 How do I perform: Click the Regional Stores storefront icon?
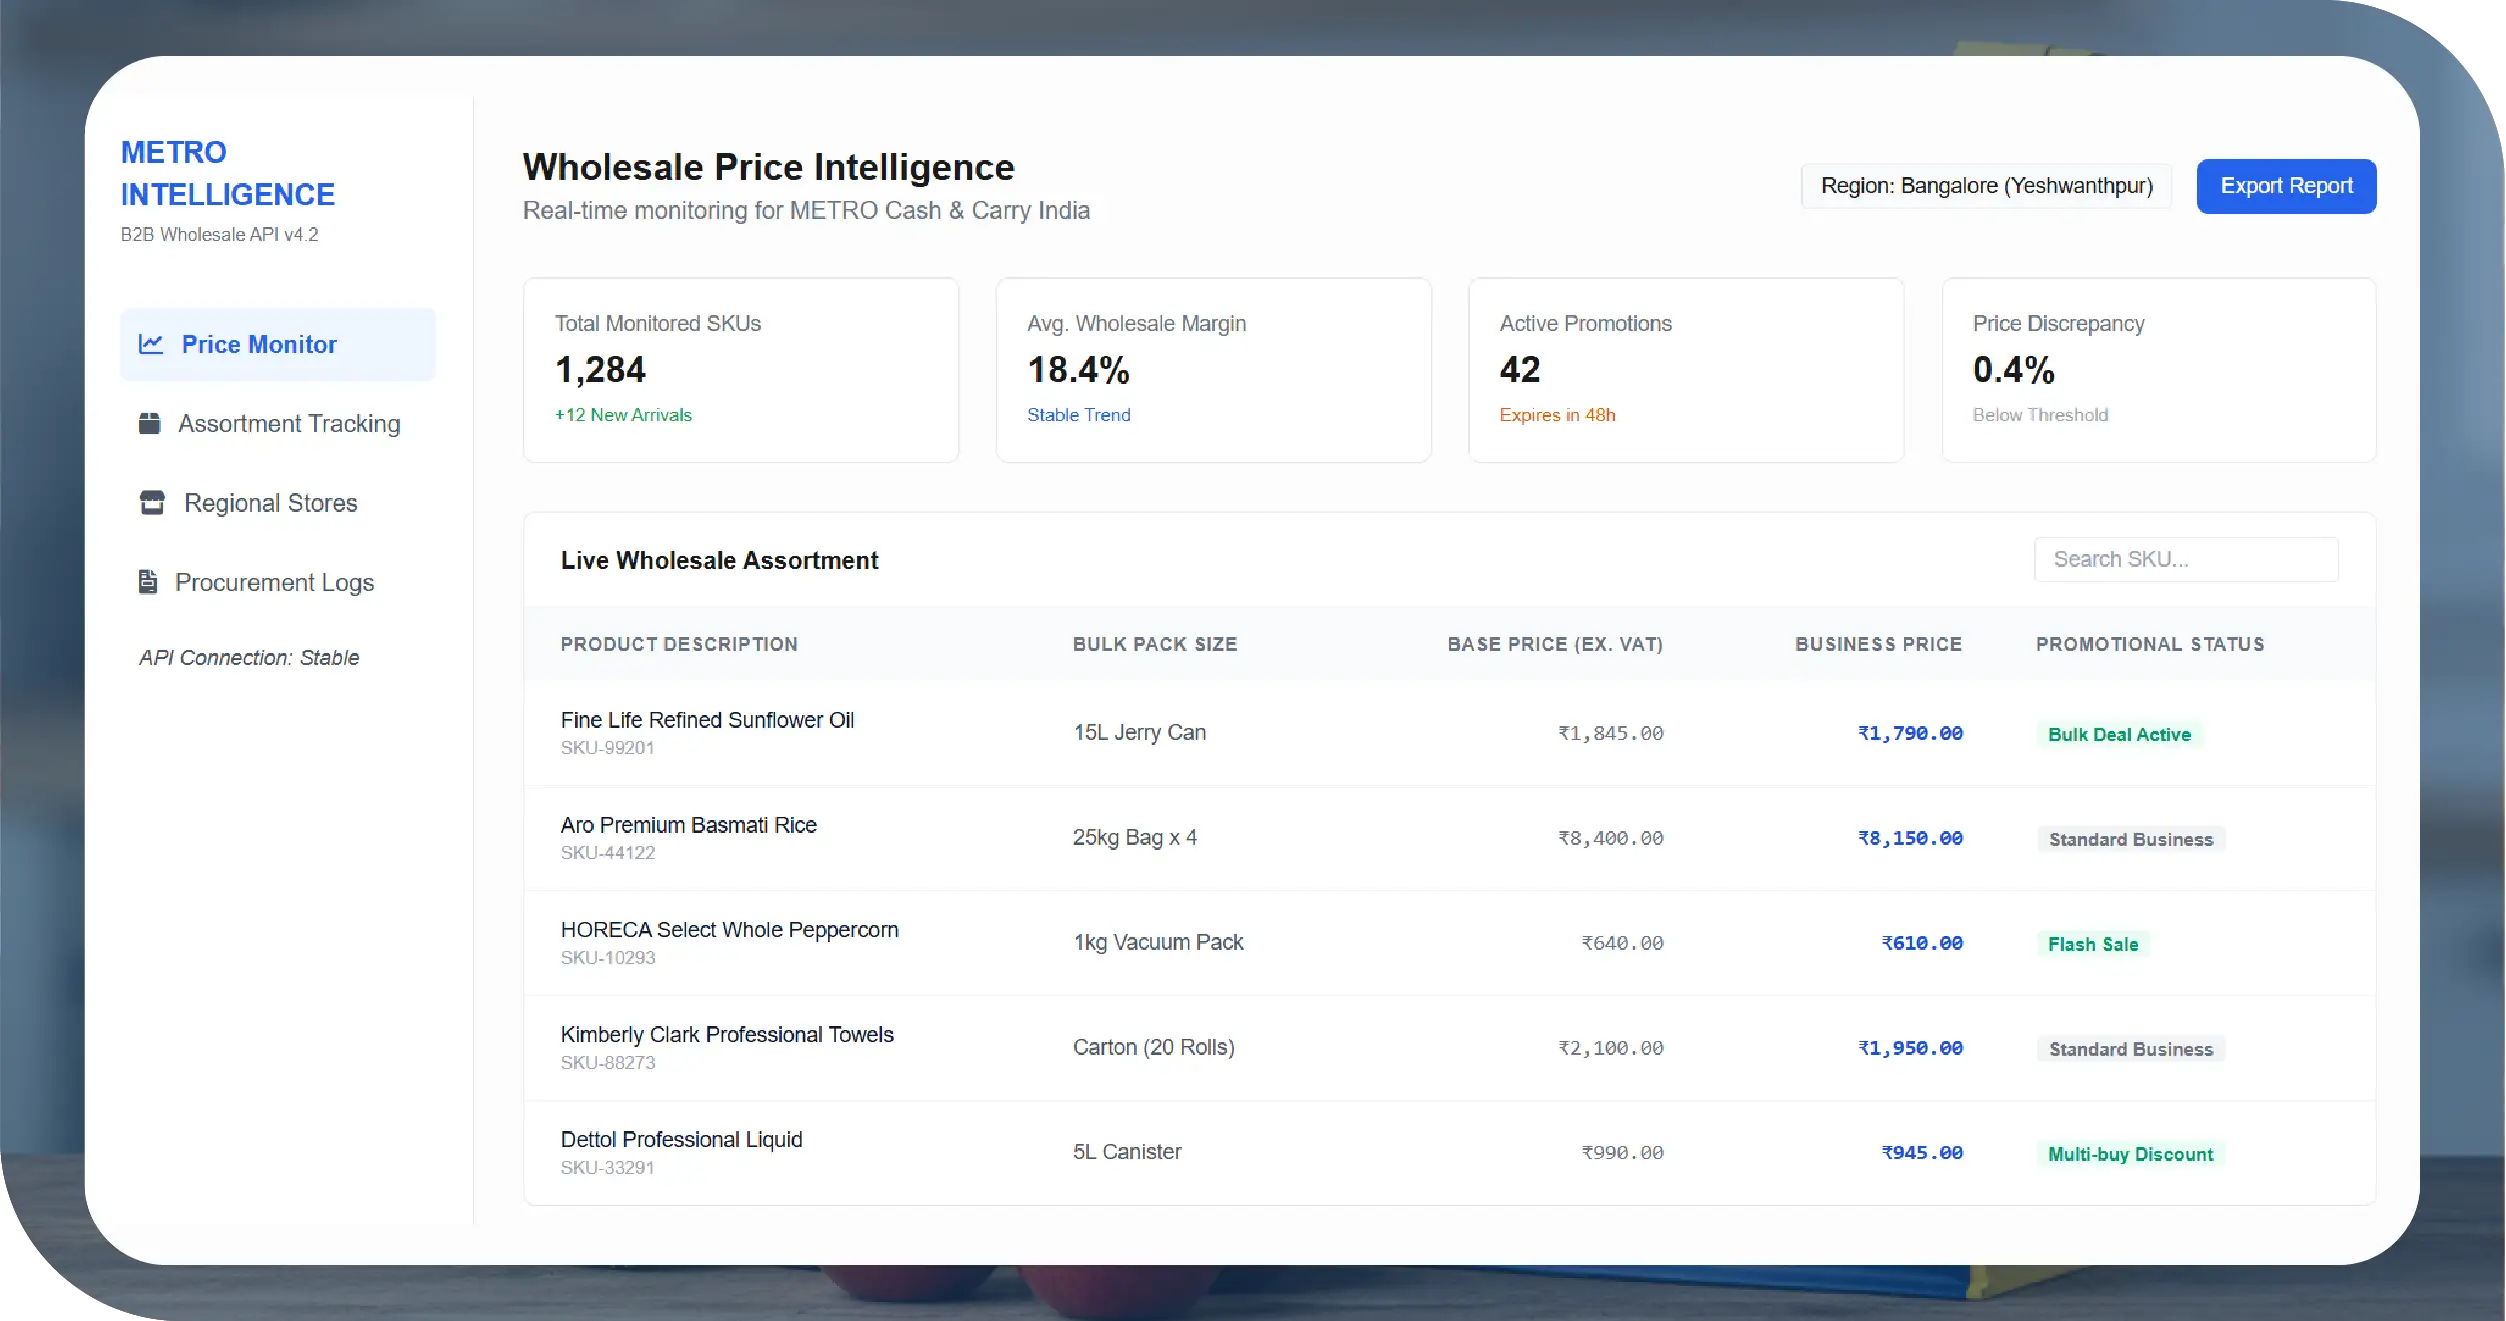[152, 503]
